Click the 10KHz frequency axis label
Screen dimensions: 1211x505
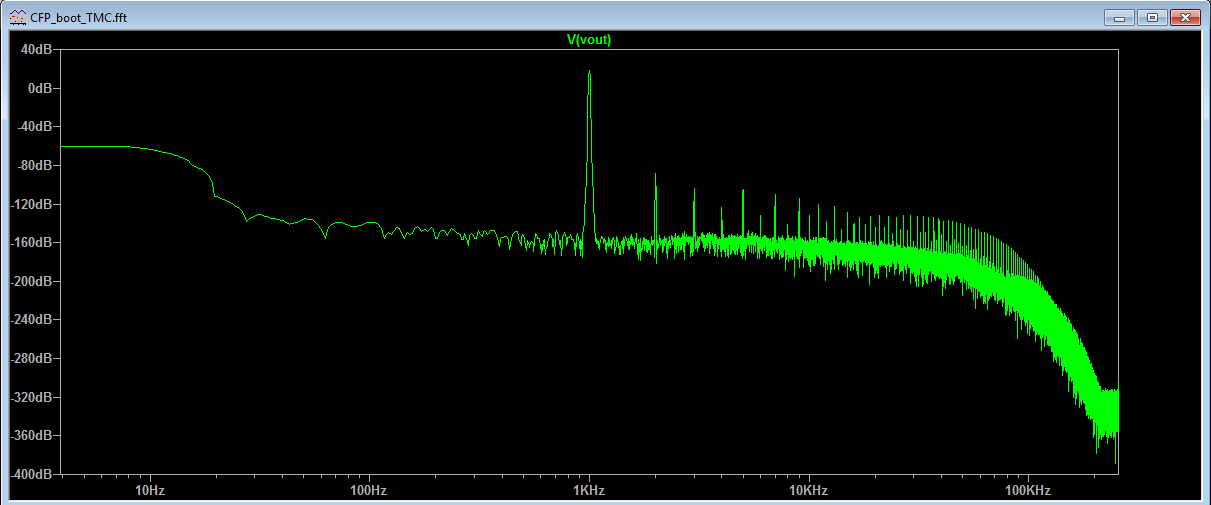coord(808,490)
